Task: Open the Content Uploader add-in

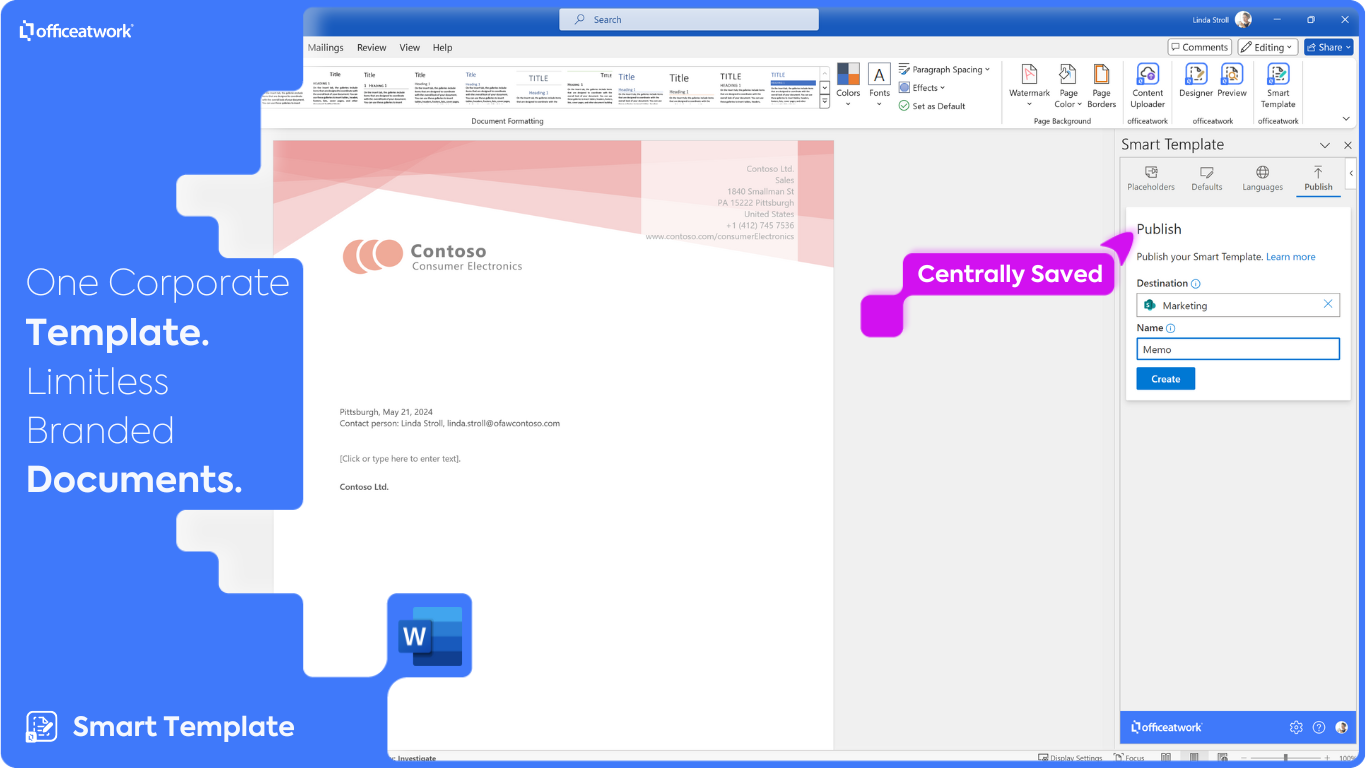Action: click(1148, 86)
